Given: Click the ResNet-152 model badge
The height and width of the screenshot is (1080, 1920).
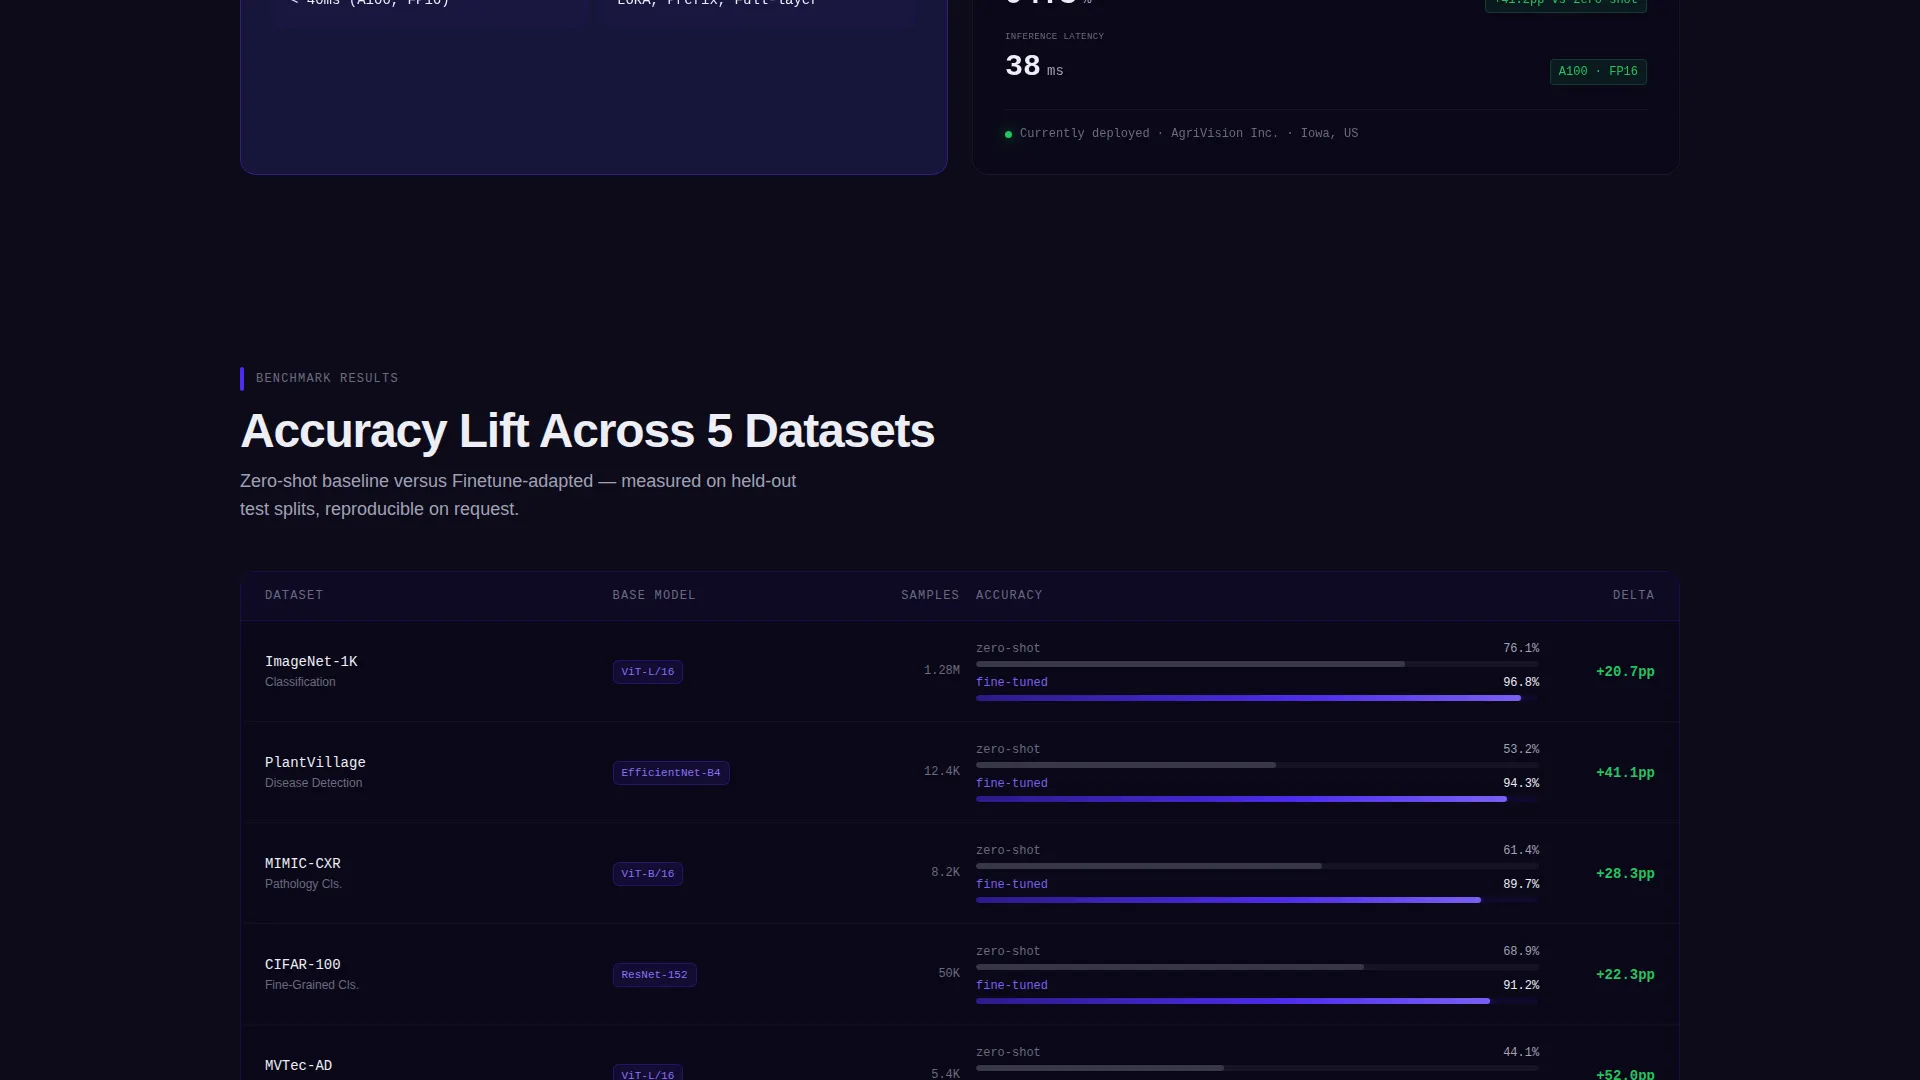Looking at the screenshot, I should 655,975.
